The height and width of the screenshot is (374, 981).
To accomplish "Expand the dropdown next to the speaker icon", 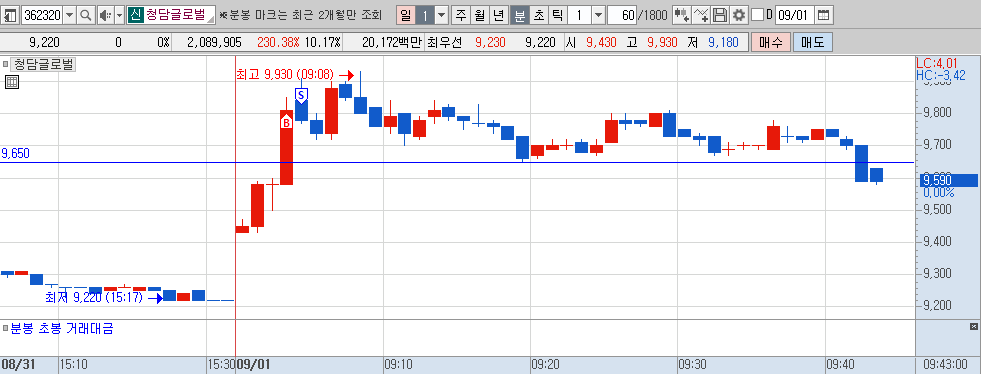I will pos(119,15).
